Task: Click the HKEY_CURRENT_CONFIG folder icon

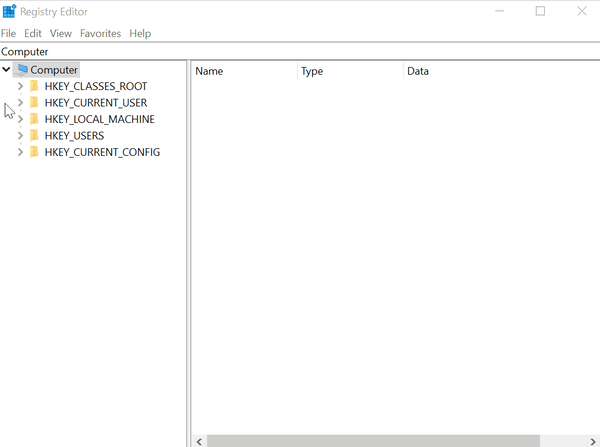Action: (x=34, y=152)
